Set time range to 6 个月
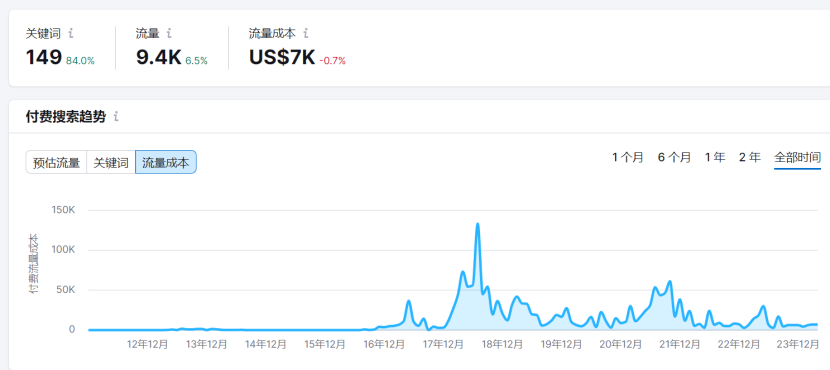The height and width of the screenshot is (370, 830). [674, 158]
